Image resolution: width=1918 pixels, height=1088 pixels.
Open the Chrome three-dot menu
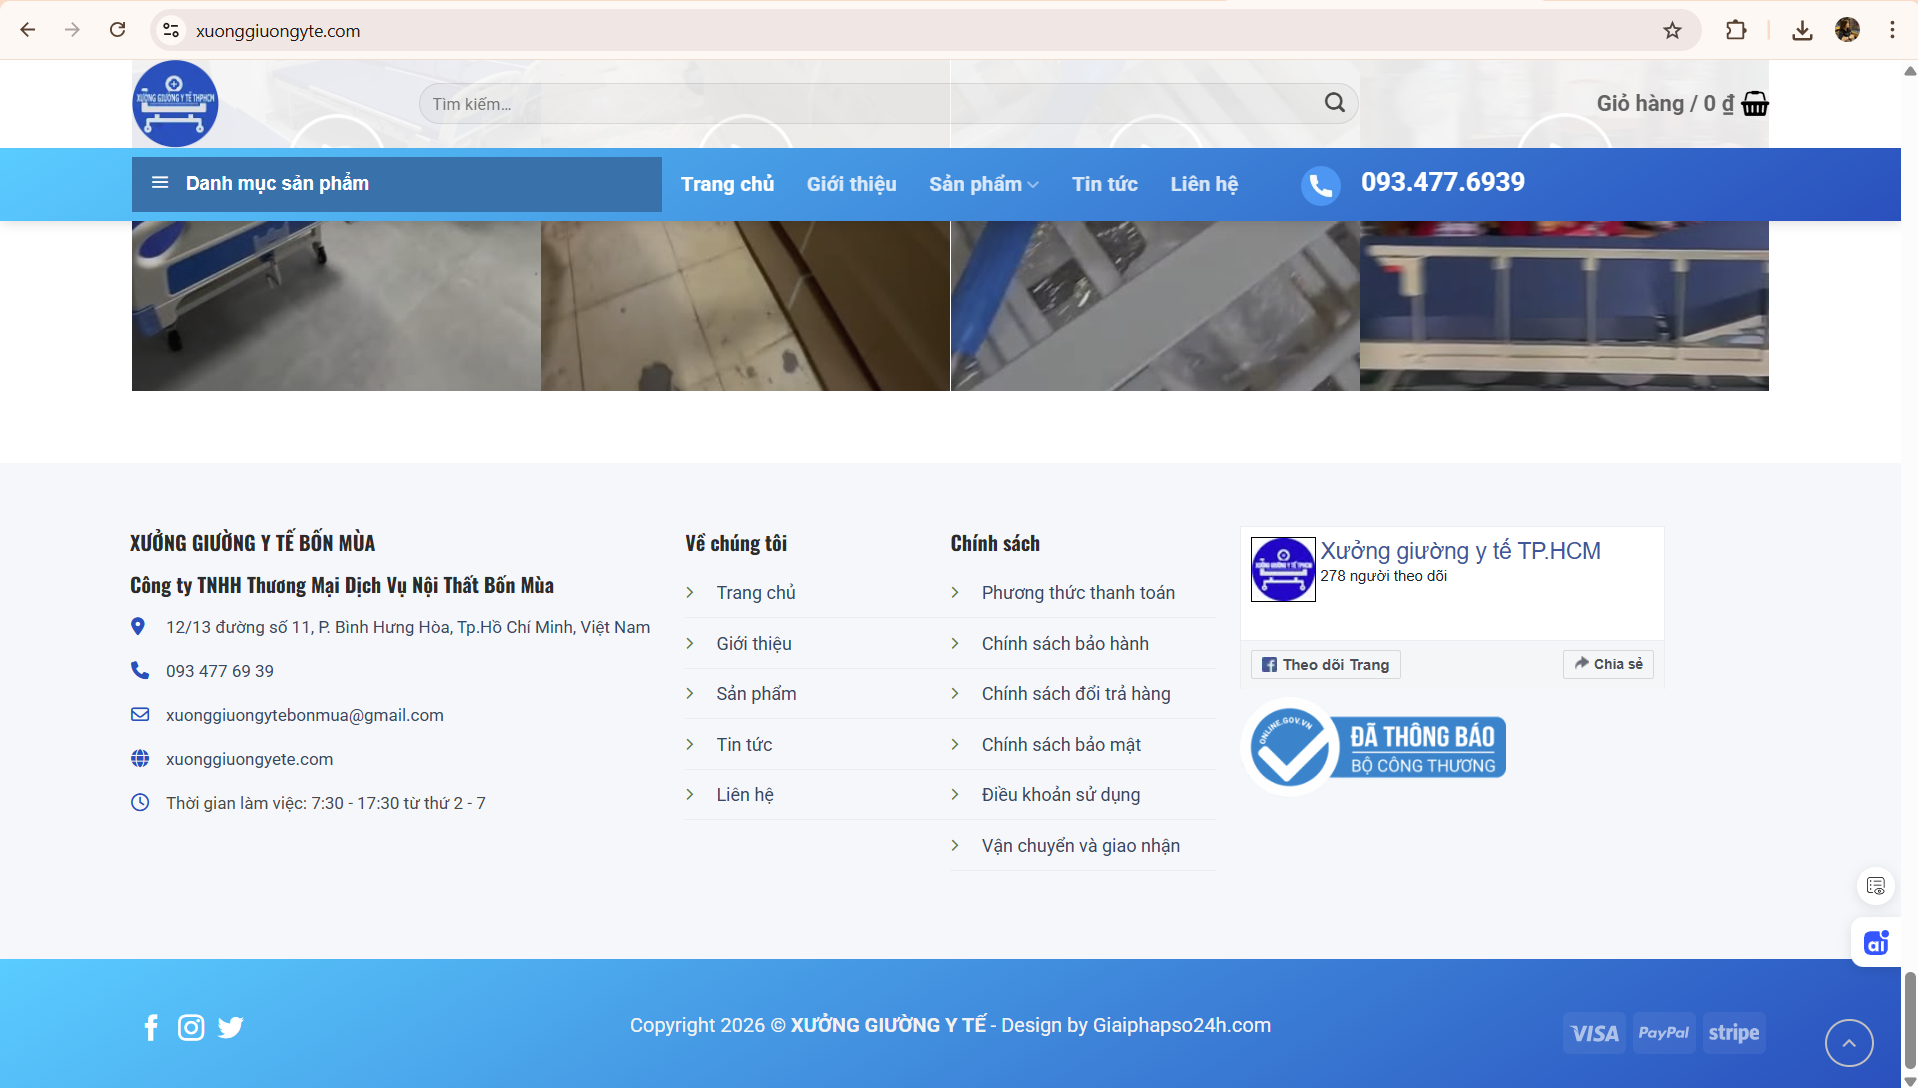click(1892, 30)
